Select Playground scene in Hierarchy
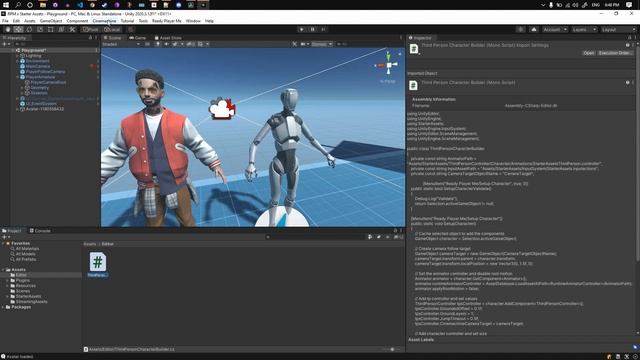Image resolution: width=640 pixels, height=360 pixels. [x=33, y=50]
